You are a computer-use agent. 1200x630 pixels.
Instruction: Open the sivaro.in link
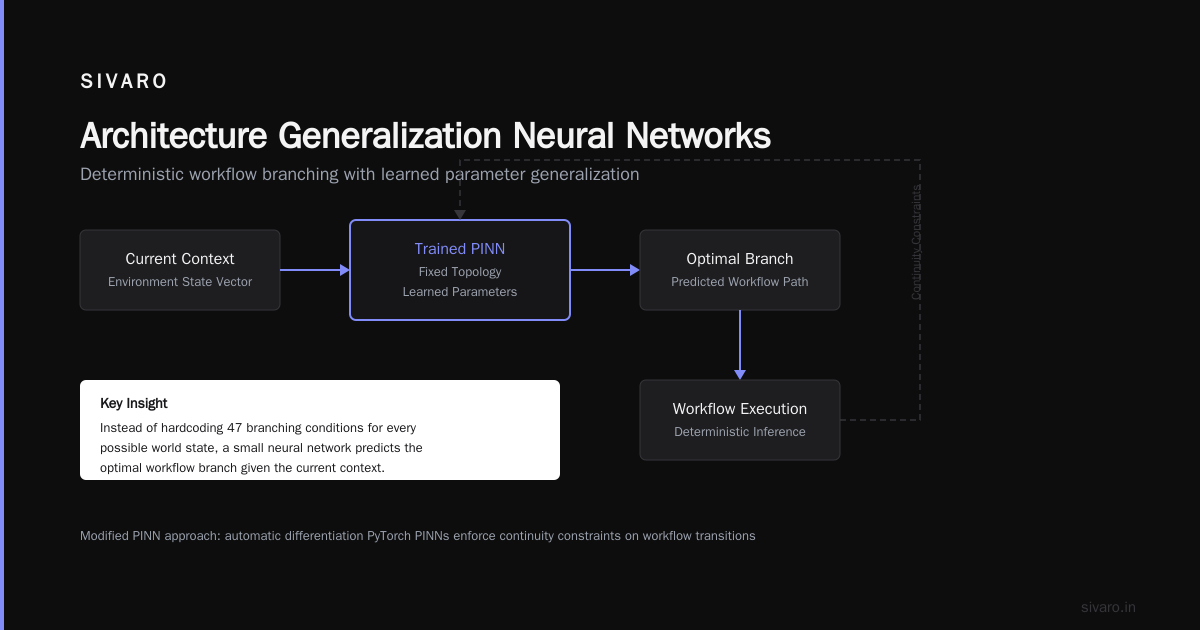pos(1108,607)
